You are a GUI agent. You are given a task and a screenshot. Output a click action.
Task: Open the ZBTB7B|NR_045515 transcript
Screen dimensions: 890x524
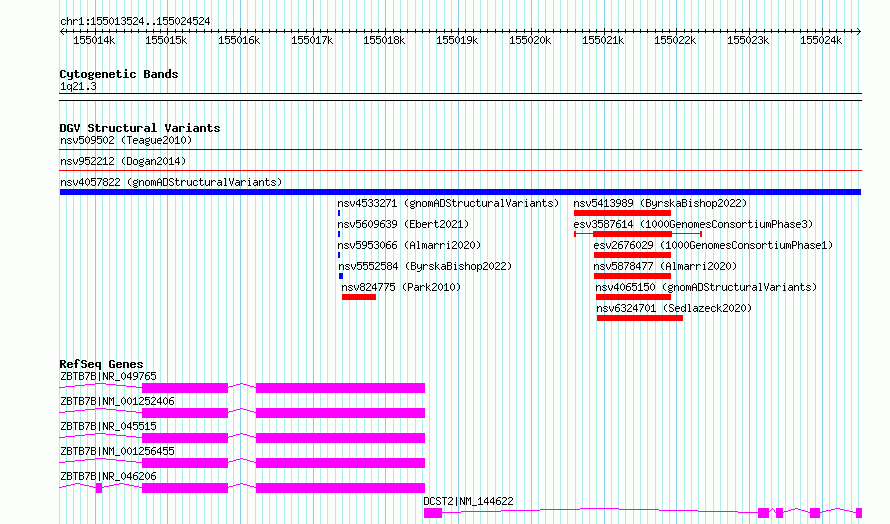point(108,426)
